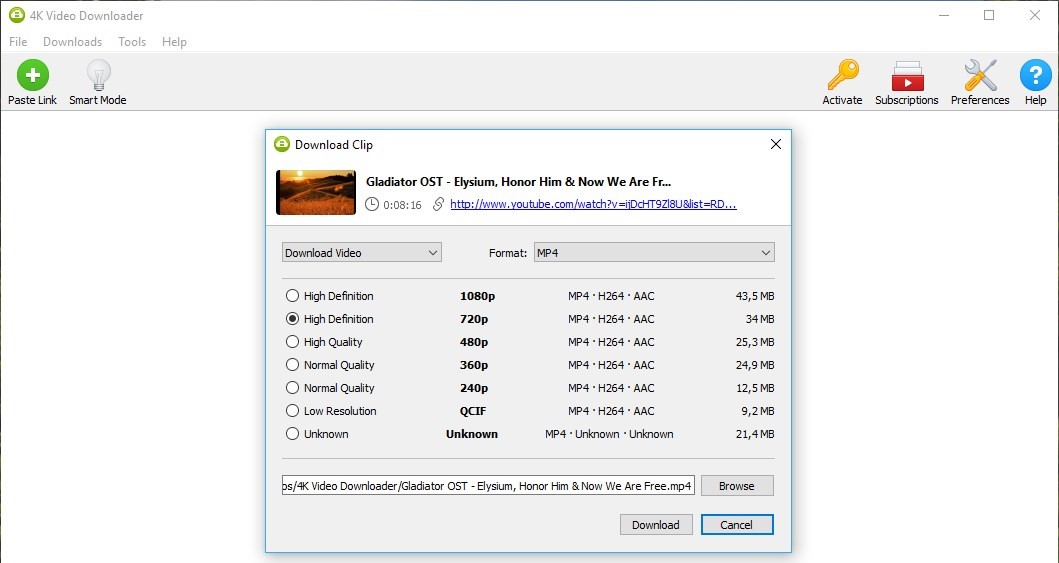This screenshot has width=1059, height=563.
Task: Click the green Paste Link icon
Action: coord(32,75)
